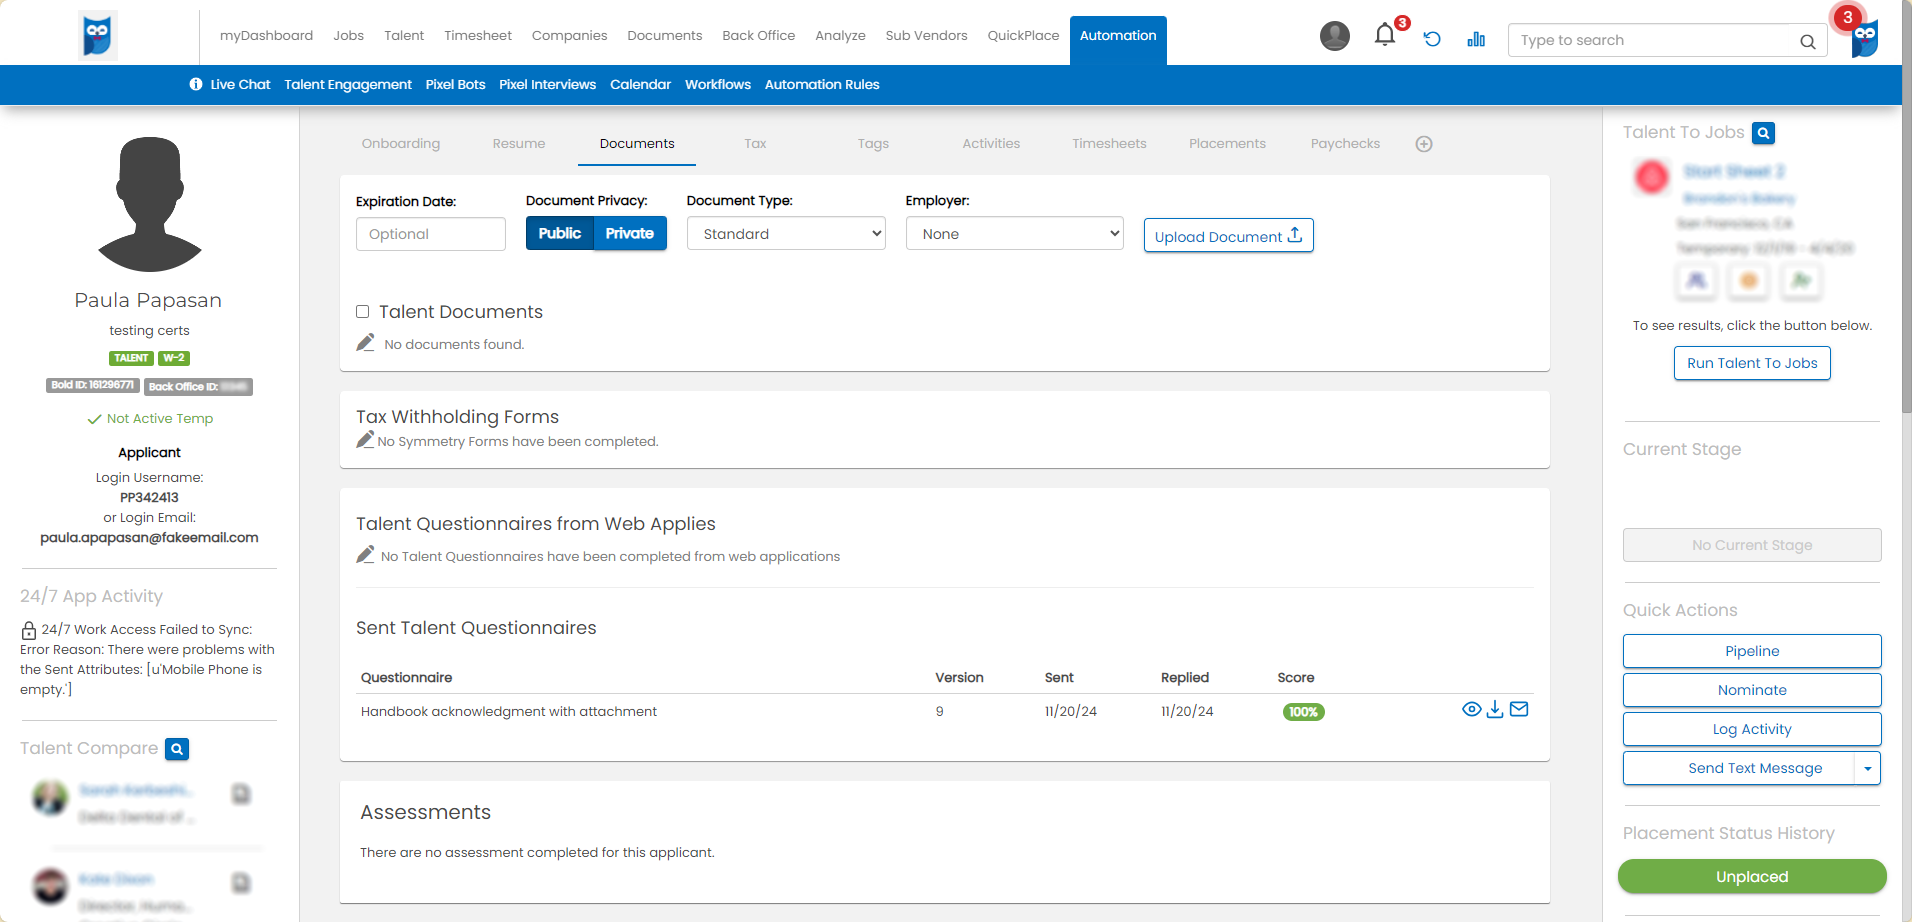The height and width of the screenshot is (922, 1912).
Task: Check the Talent Documents checkbox
Action: (363, 312)
